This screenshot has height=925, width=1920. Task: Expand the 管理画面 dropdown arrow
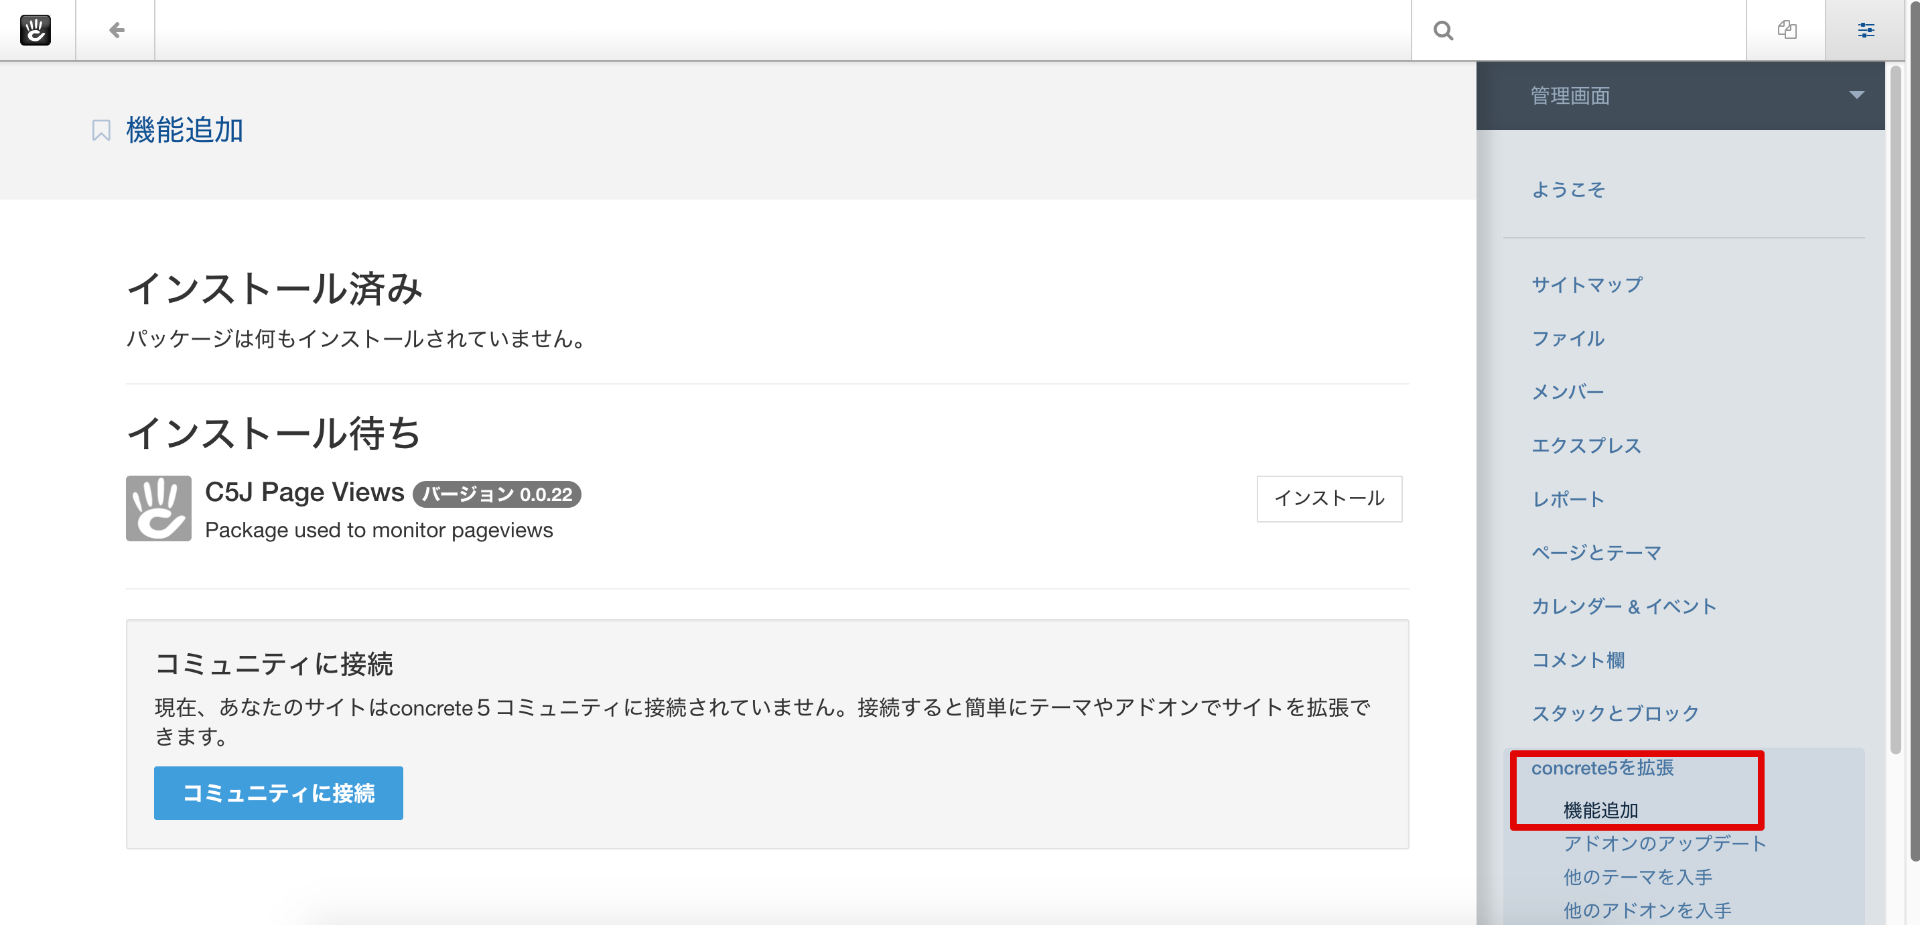tap(1856, 95)
